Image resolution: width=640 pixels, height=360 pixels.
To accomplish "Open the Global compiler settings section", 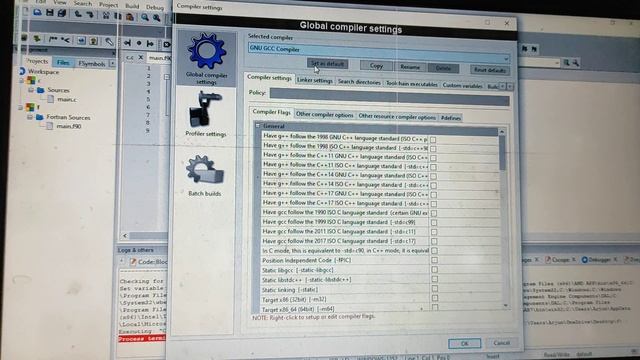I will [206, 59].
